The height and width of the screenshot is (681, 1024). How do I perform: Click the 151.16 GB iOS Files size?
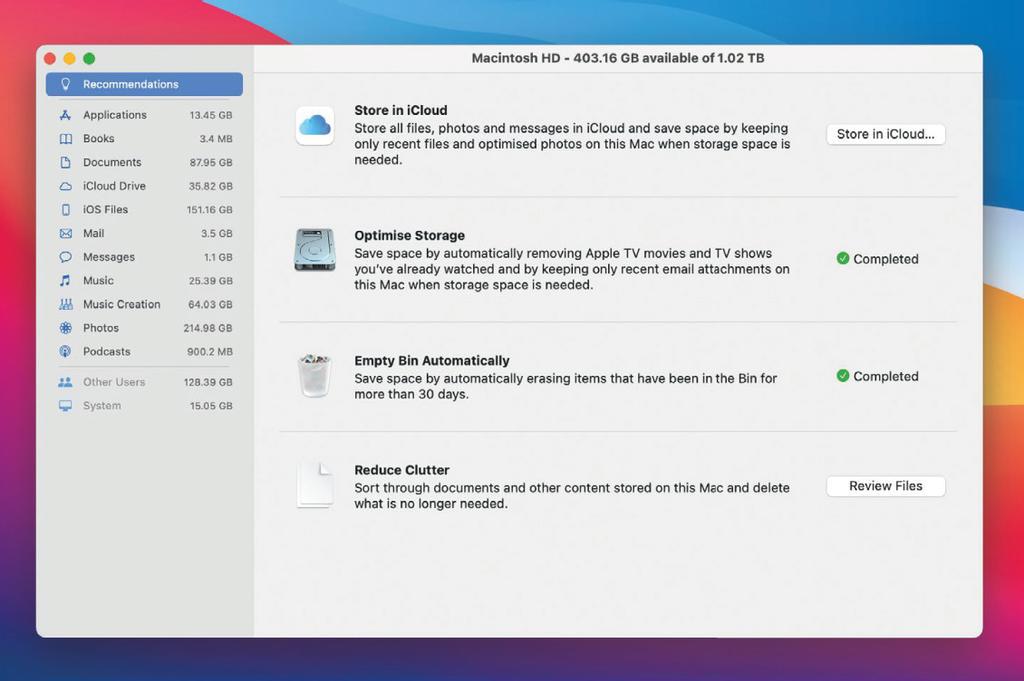click(210, 210)
